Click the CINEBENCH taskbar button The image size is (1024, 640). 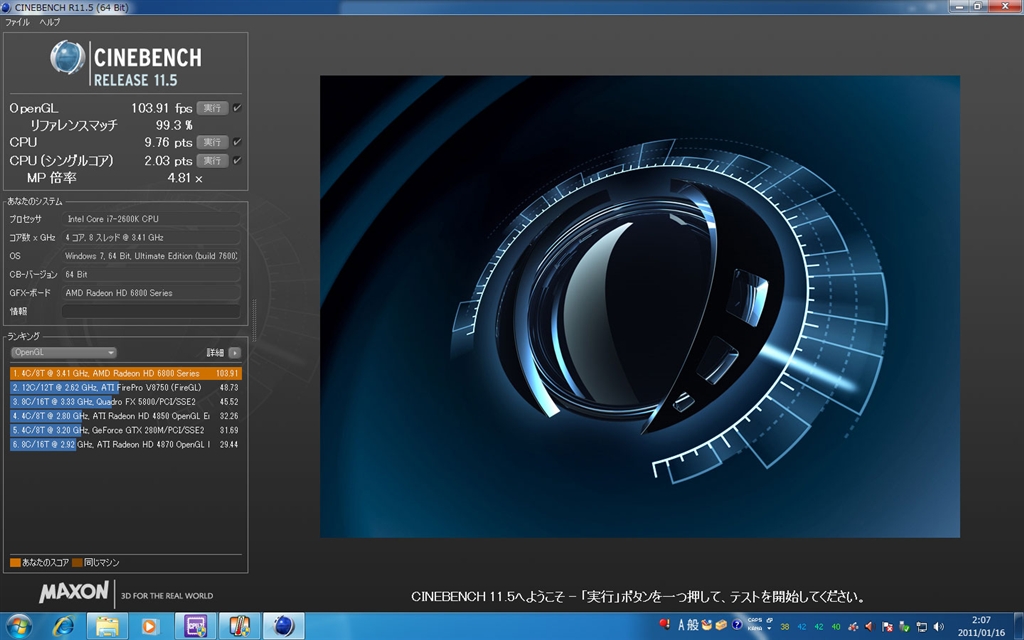pos(283,626)
